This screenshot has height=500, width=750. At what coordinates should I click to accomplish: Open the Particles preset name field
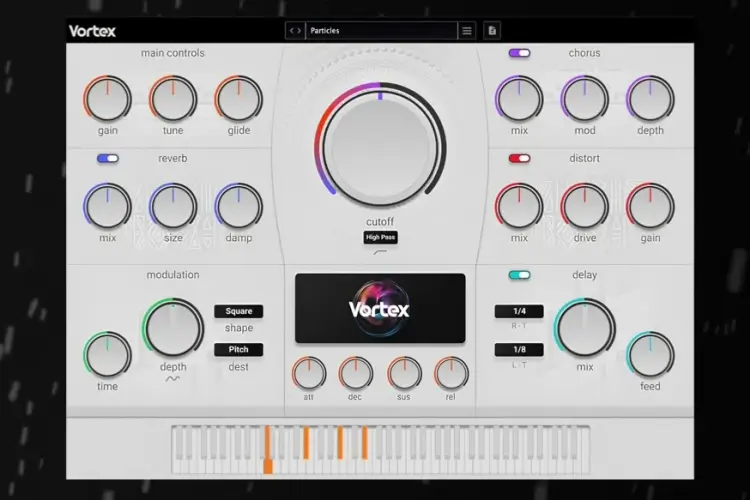381,31
